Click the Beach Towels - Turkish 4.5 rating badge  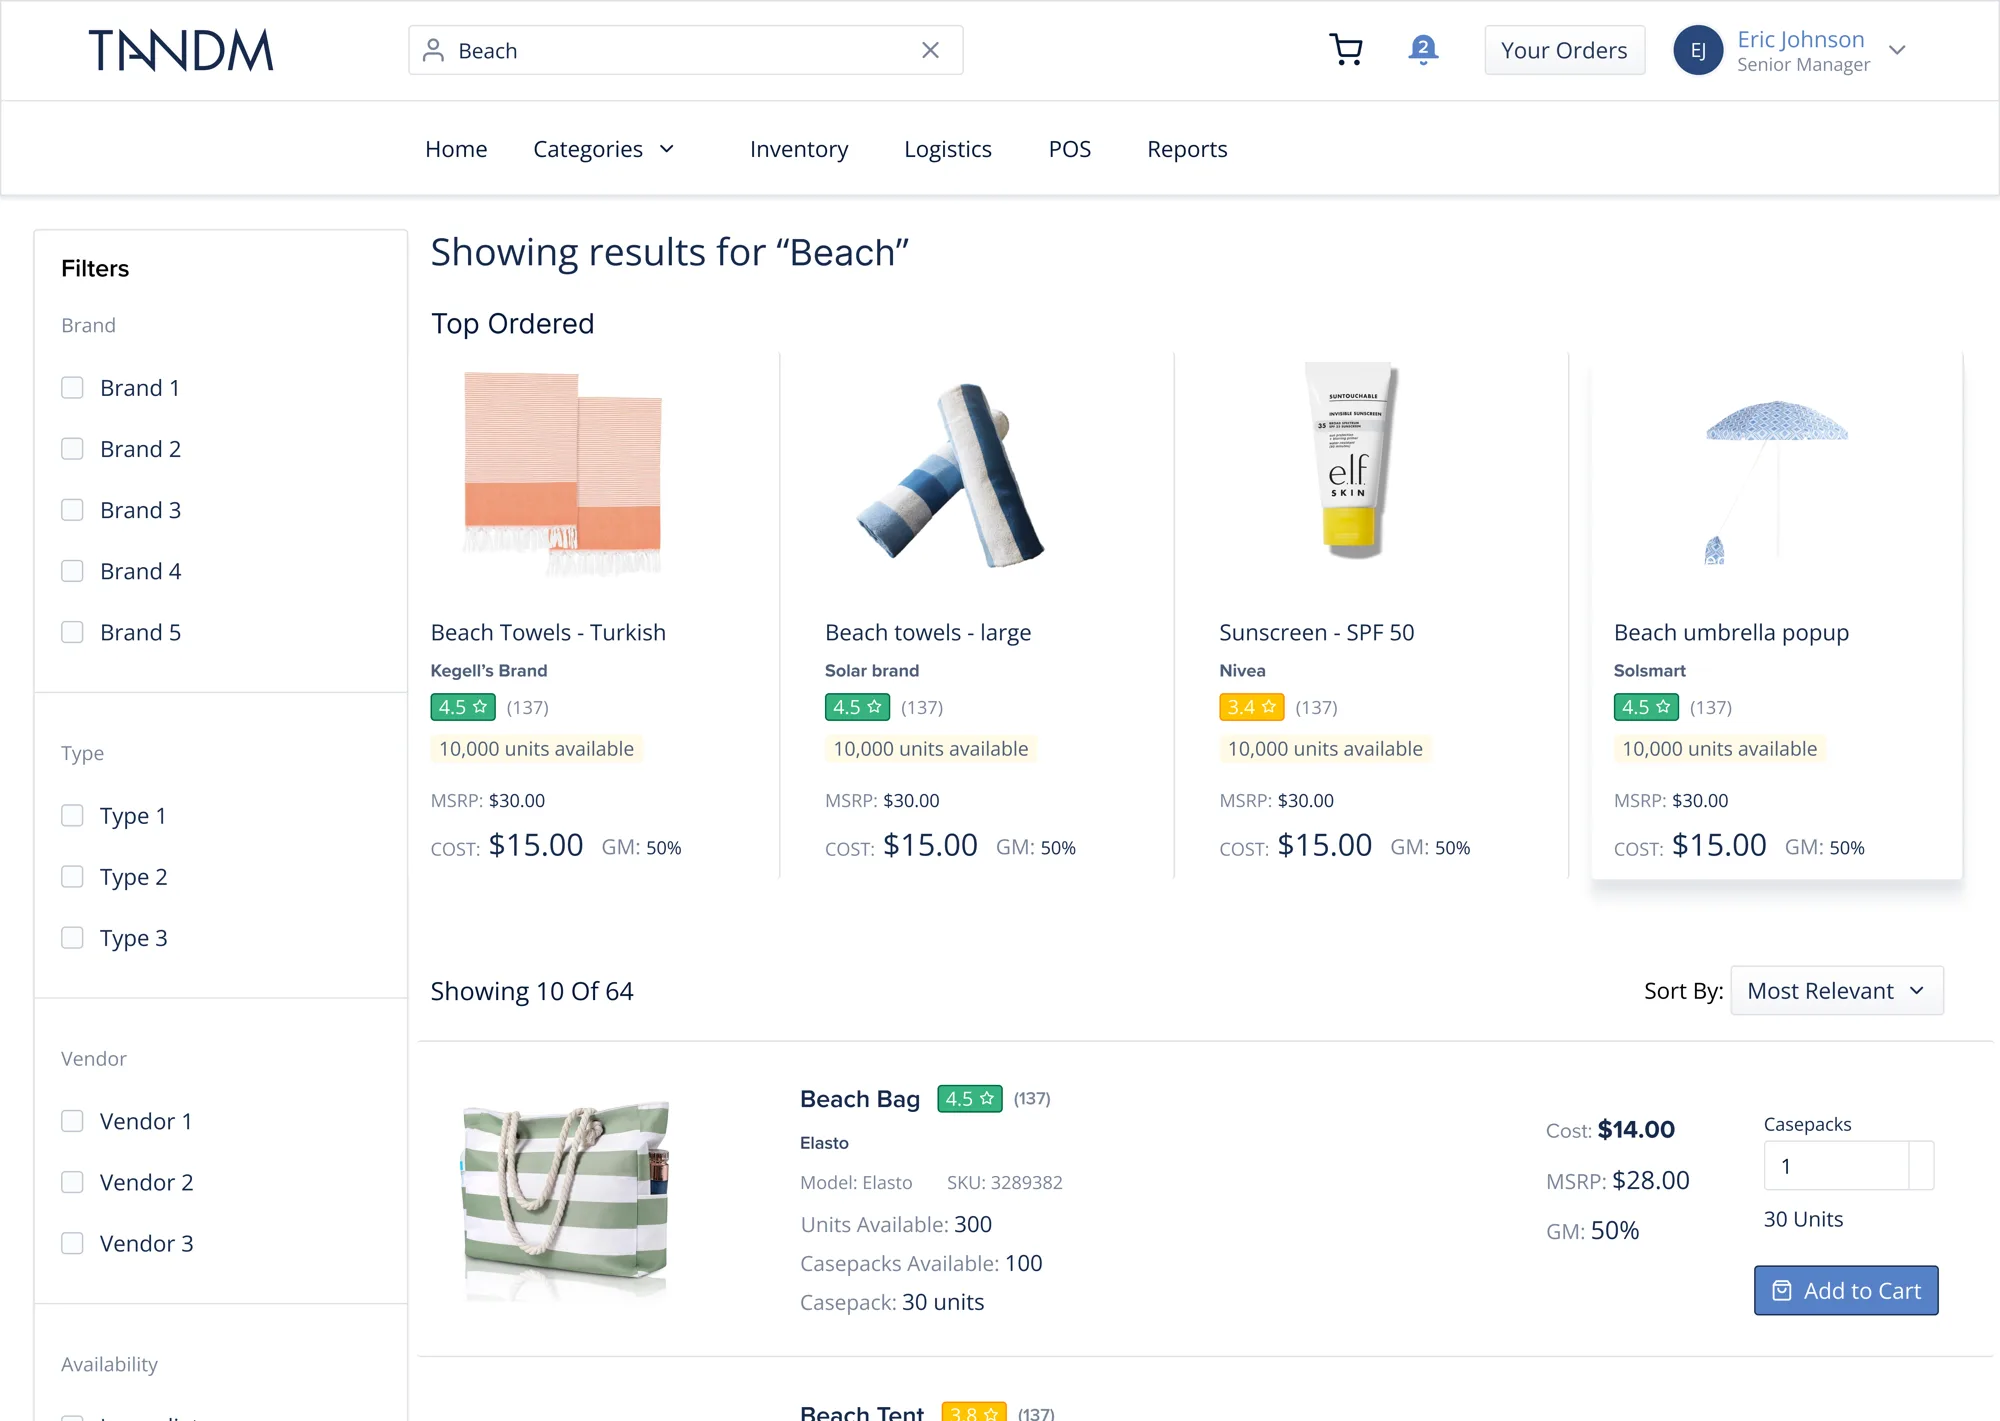tap(463, 707)
